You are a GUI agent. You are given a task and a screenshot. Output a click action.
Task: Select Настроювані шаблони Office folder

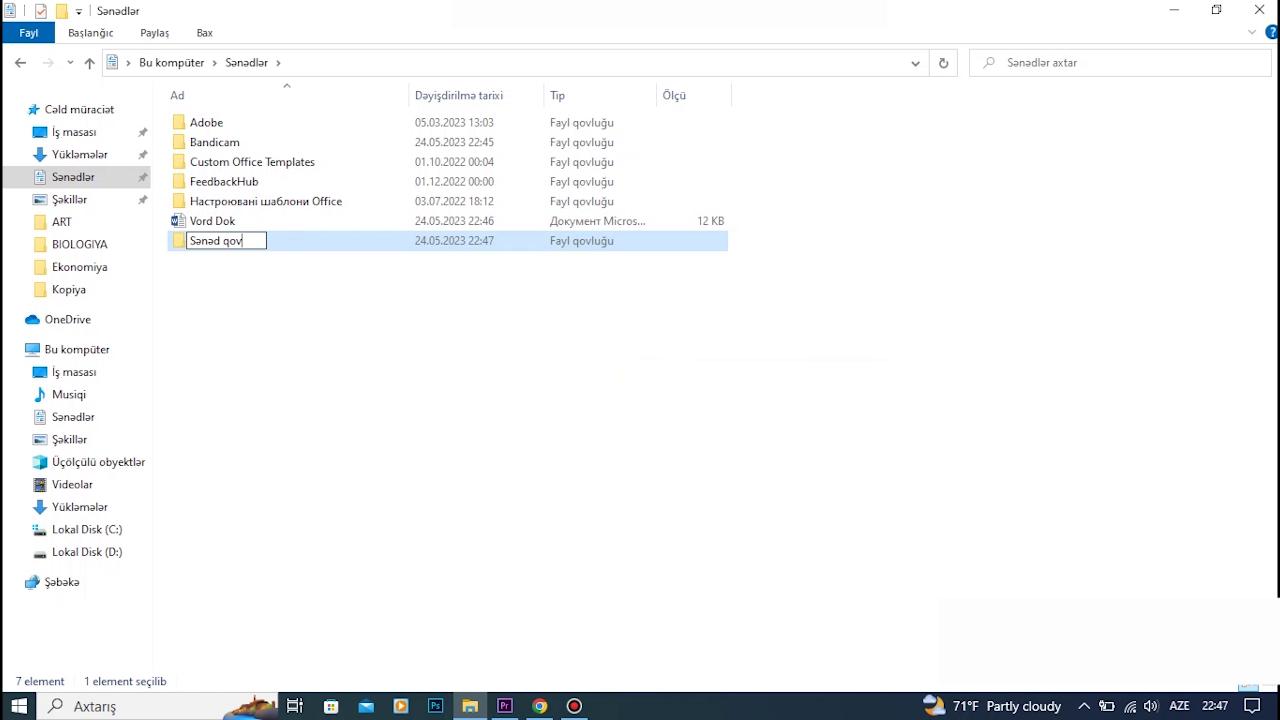[x=266, y=201]
